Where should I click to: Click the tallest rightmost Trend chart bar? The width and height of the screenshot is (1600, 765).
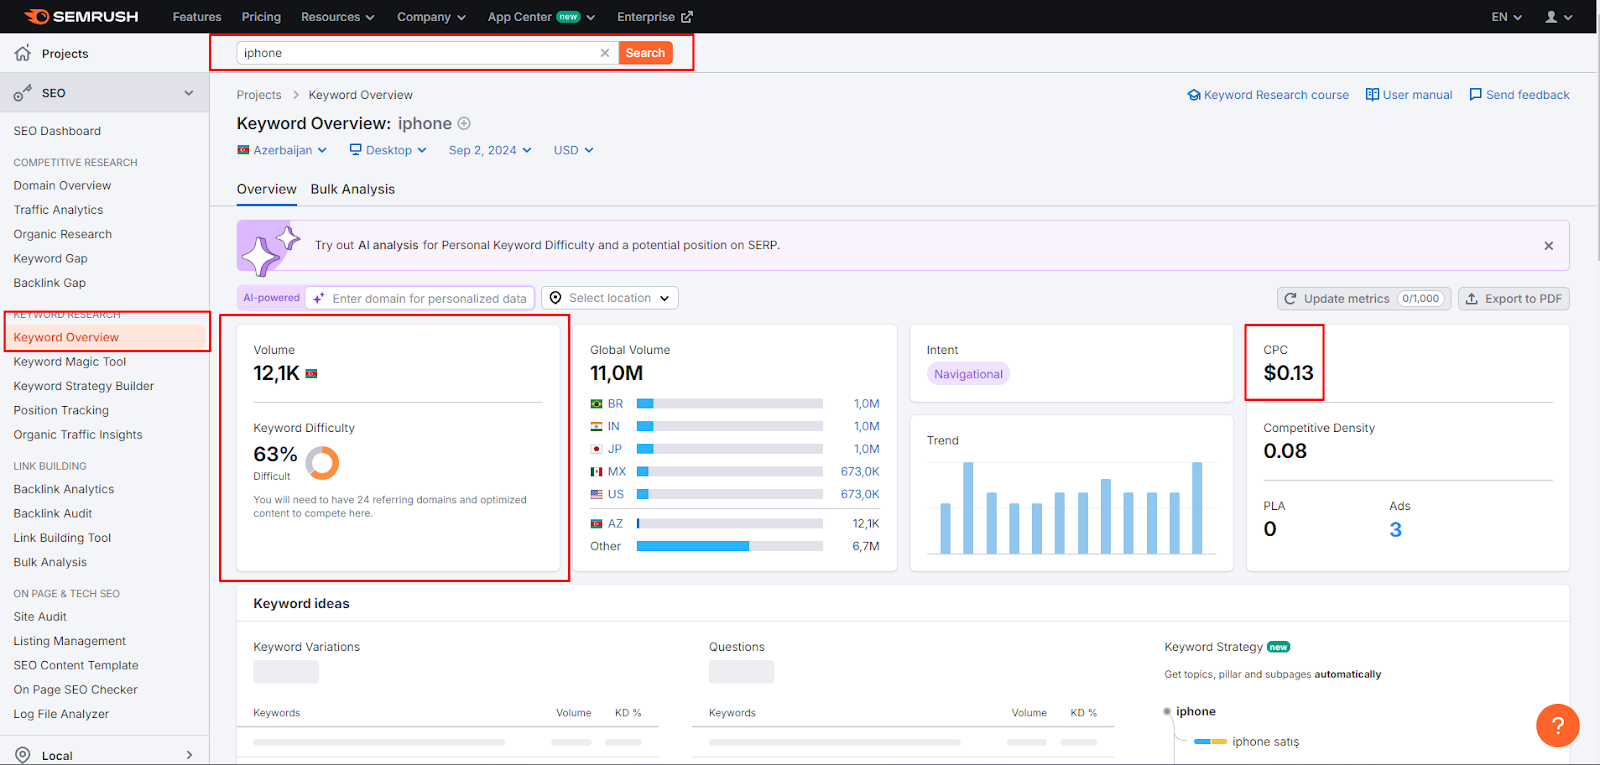[1197, 508]
